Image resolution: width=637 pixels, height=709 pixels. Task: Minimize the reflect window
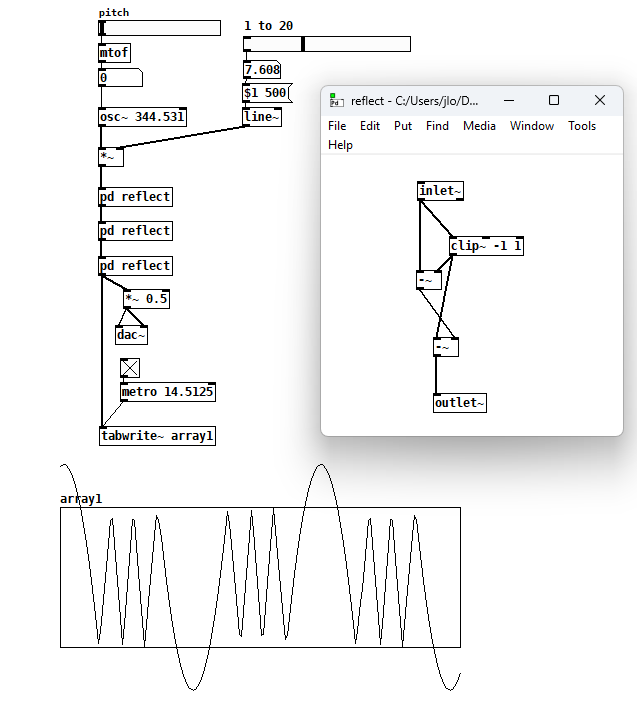pyautogui.click(x=509, y=100)
